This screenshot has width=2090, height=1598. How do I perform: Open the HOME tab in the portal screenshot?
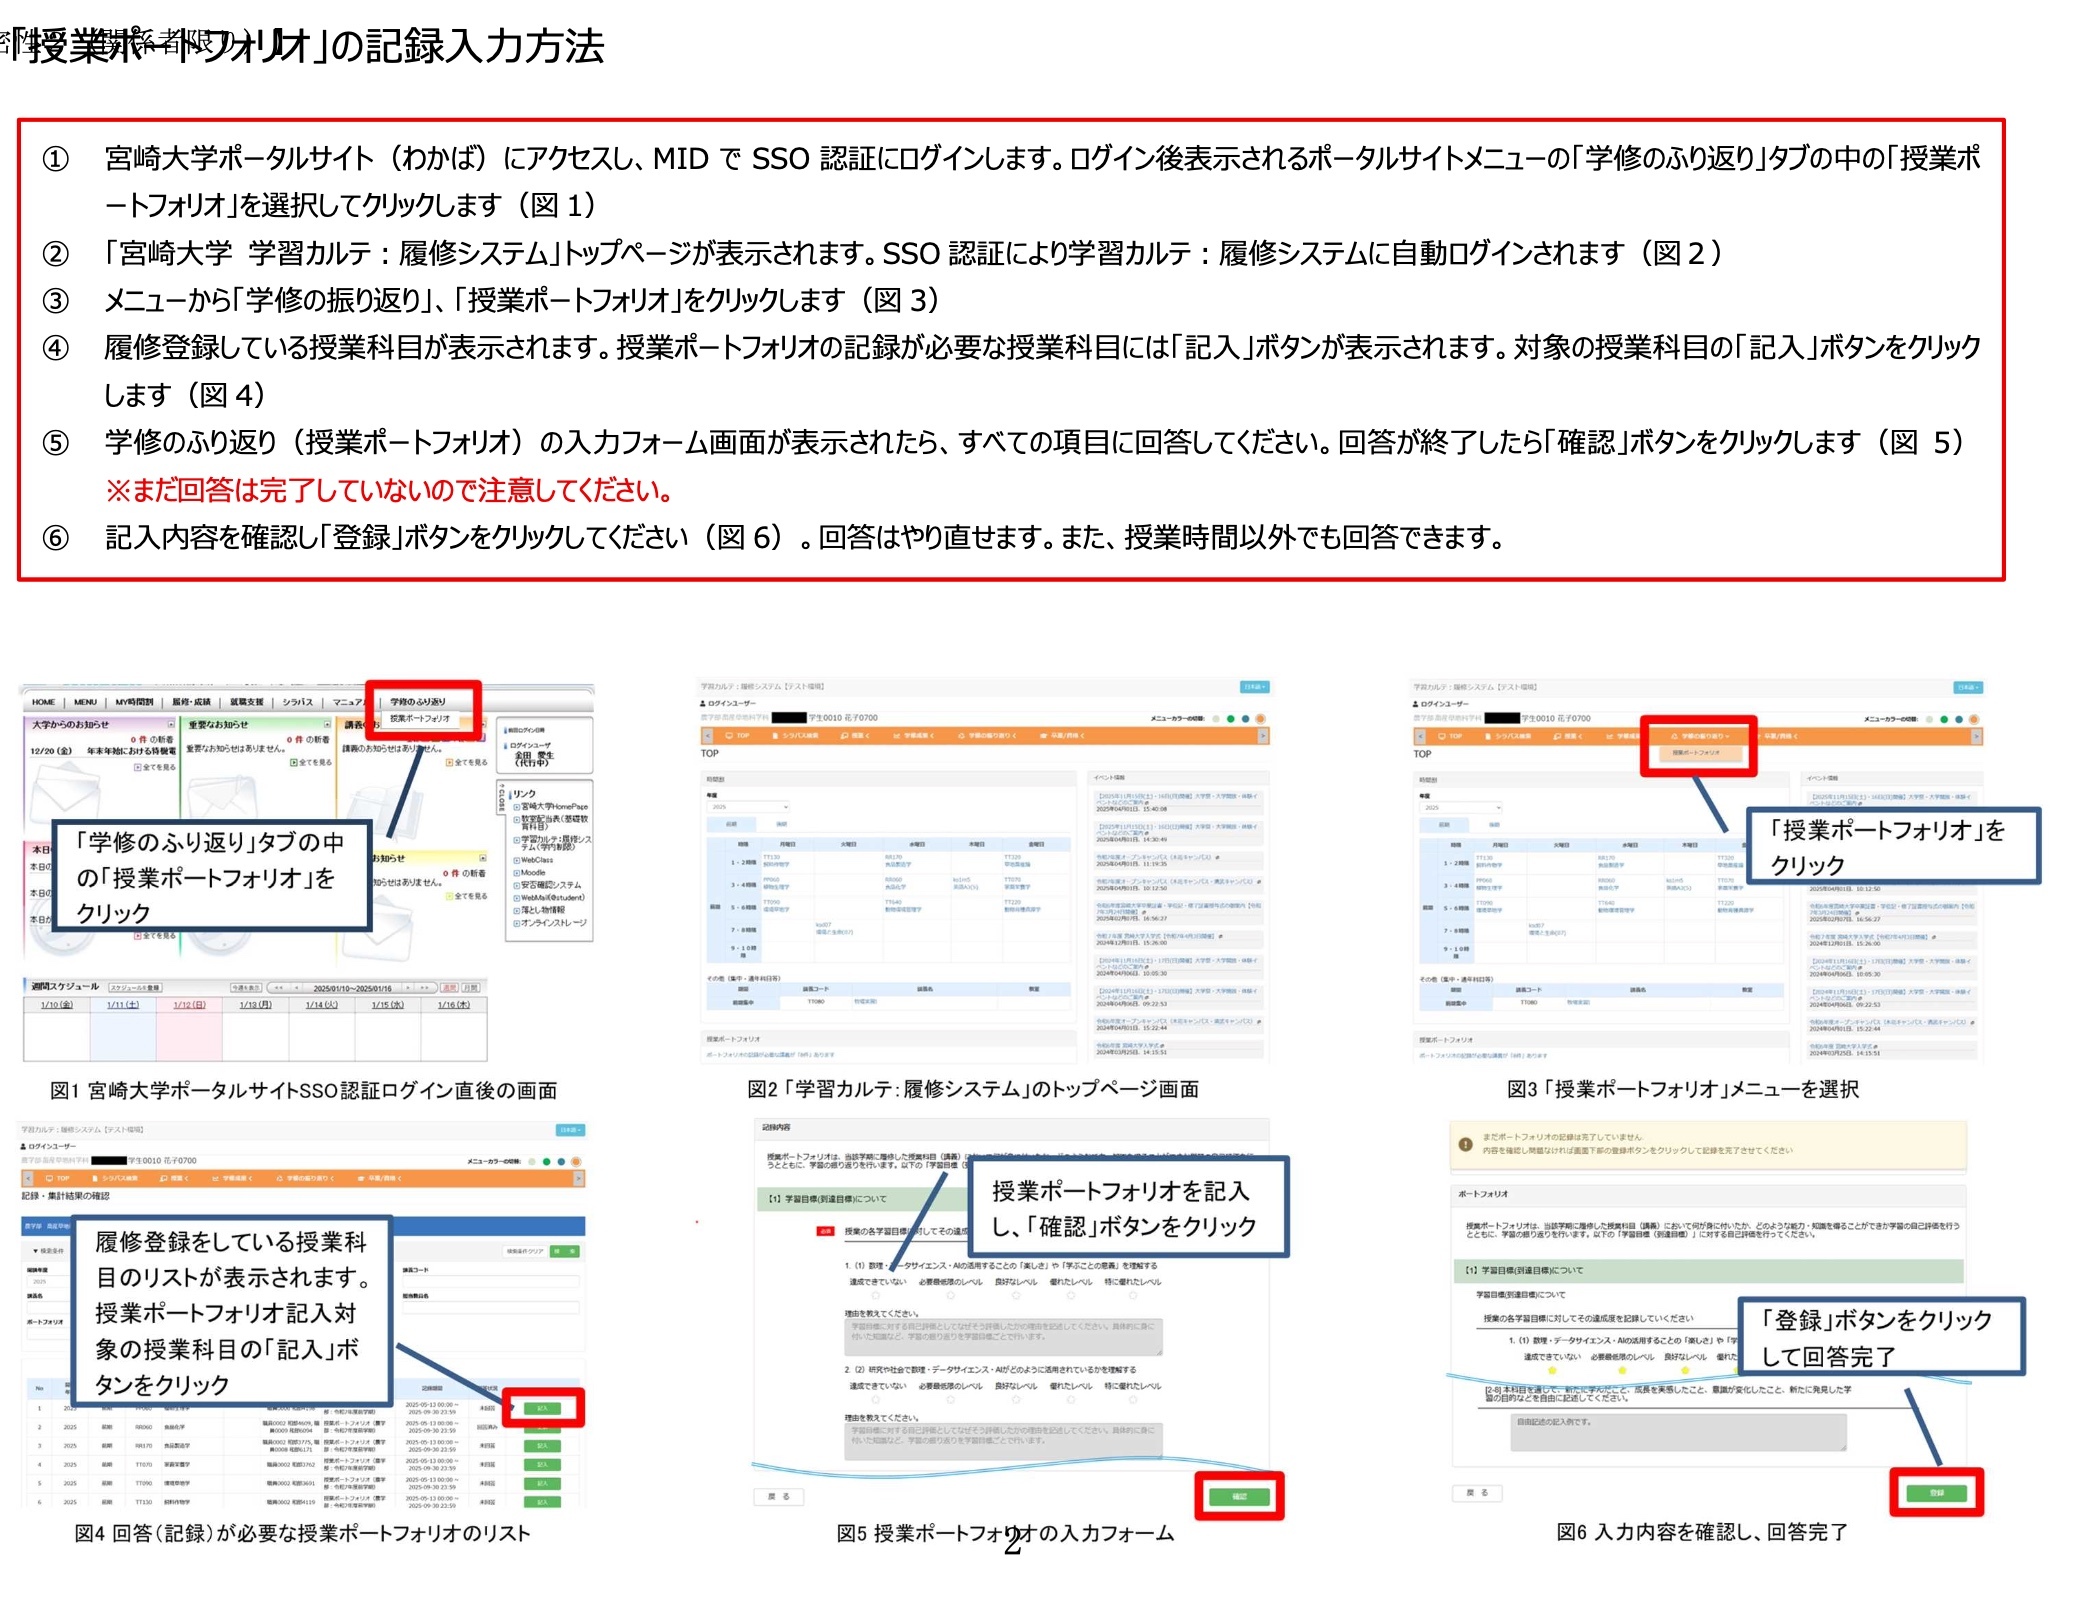tap(44, 702)
